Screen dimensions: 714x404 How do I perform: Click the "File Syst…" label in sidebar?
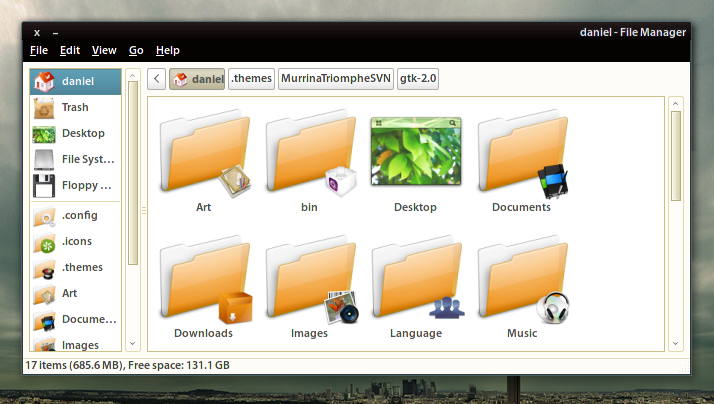88,159
